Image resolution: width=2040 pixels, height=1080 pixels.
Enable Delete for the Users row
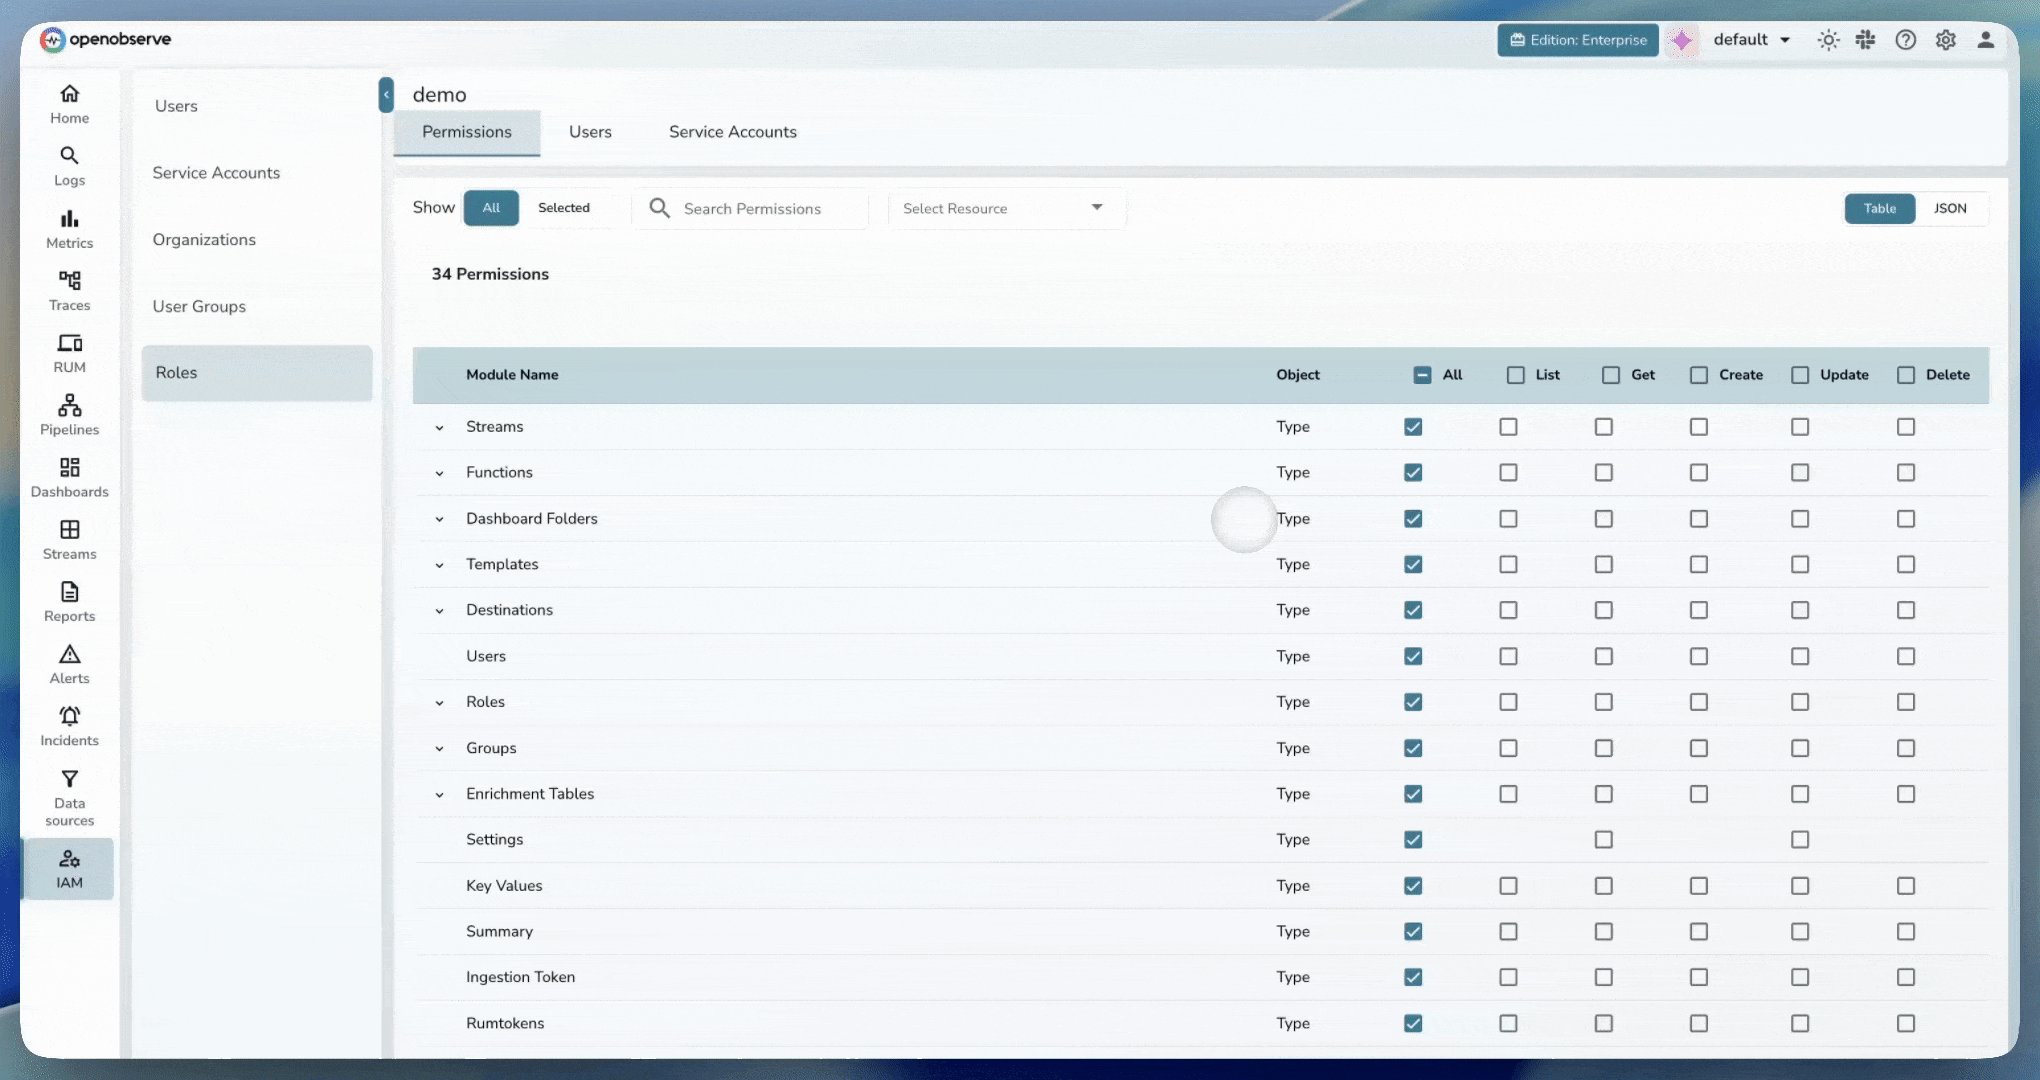coord(1906,656)
